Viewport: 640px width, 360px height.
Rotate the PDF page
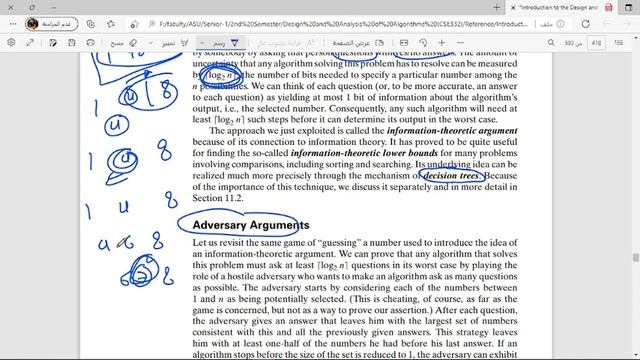click(423, 42)
